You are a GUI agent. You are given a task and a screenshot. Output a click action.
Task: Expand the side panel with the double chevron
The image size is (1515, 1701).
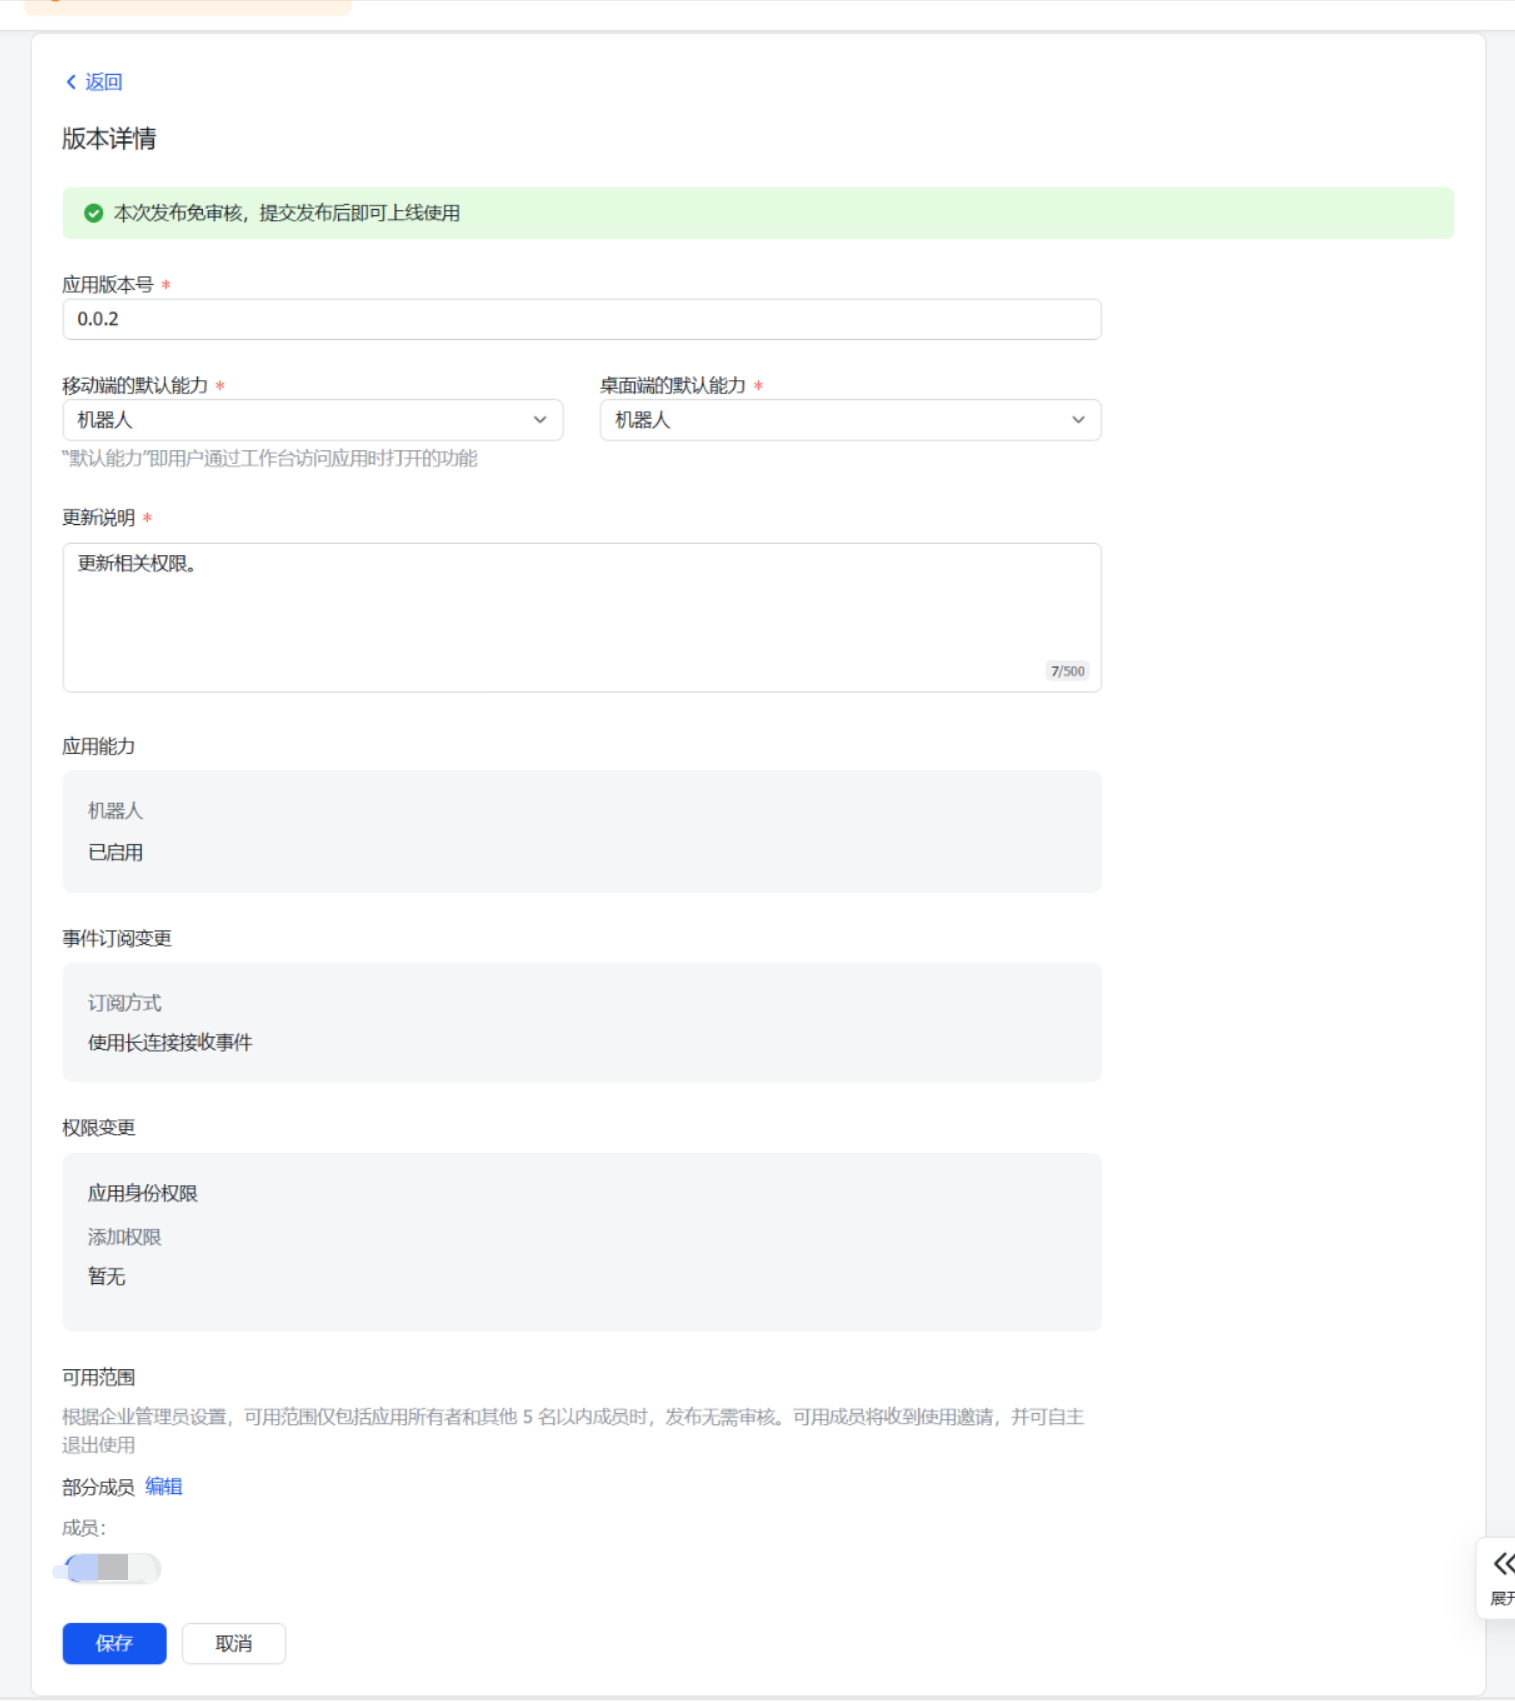1502,1564
